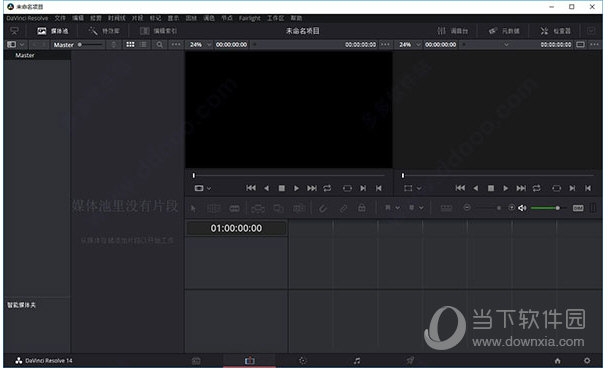Screen dimensions: 609x371
Task: Toggle the timeline linked selection chain icon
Action: pyautogui.click(x=322, y=209)
